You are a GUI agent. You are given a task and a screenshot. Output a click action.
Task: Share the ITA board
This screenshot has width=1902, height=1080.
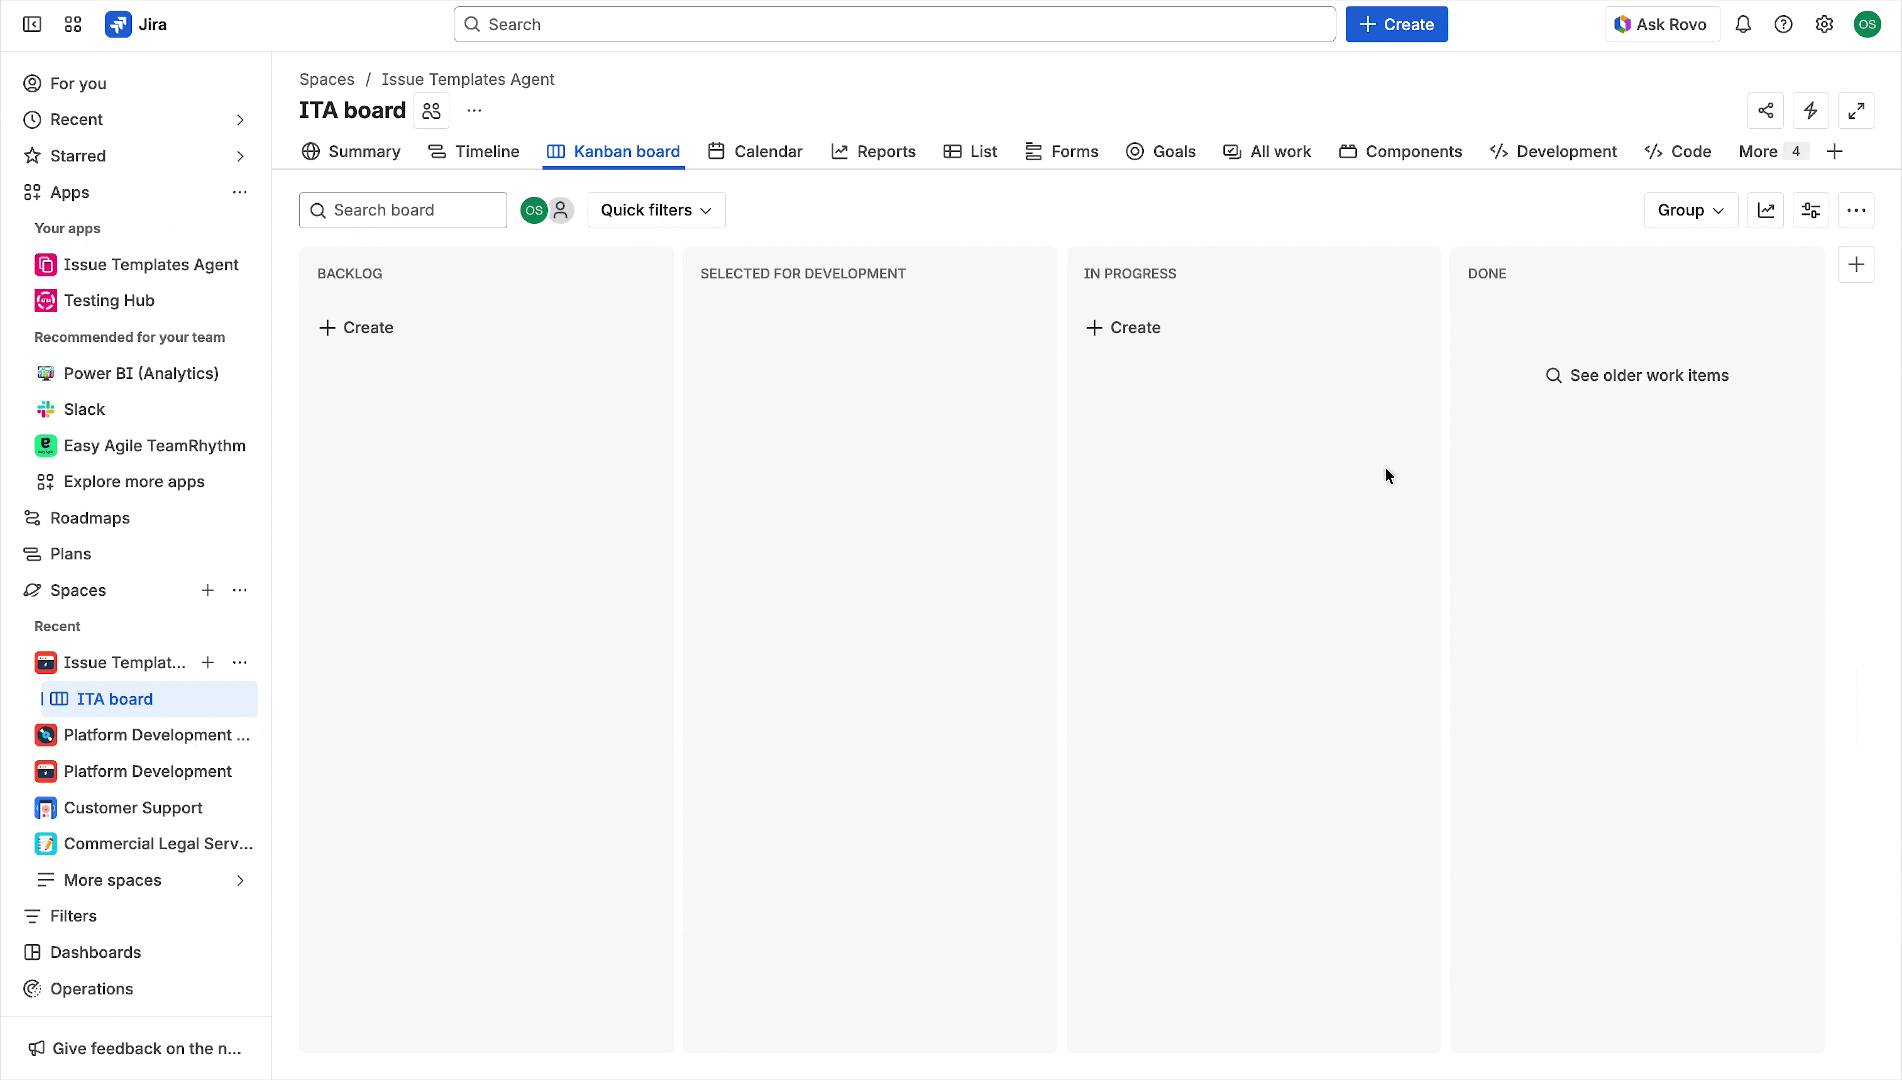(x=1765, y=110)
